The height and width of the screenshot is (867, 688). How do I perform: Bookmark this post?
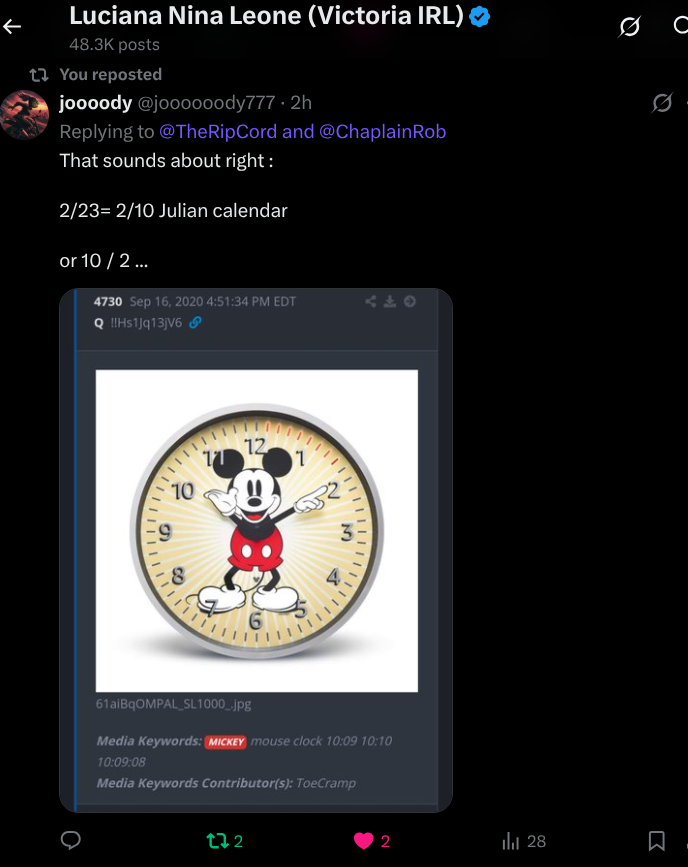pyautogui.click(x=656, y=841)
